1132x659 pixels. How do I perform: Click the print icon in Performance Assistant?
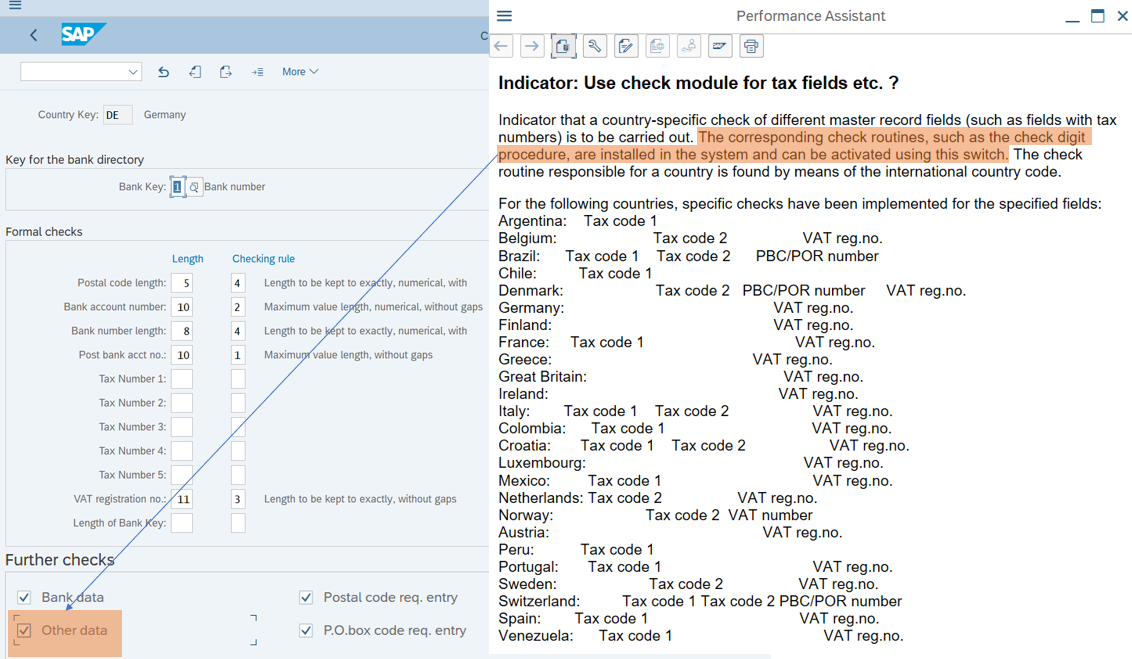(751, 46)
